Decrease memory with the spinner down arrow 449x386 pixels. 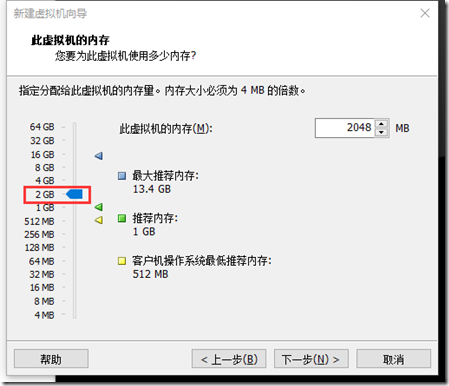pyautogui.click(x=381, y=132)
